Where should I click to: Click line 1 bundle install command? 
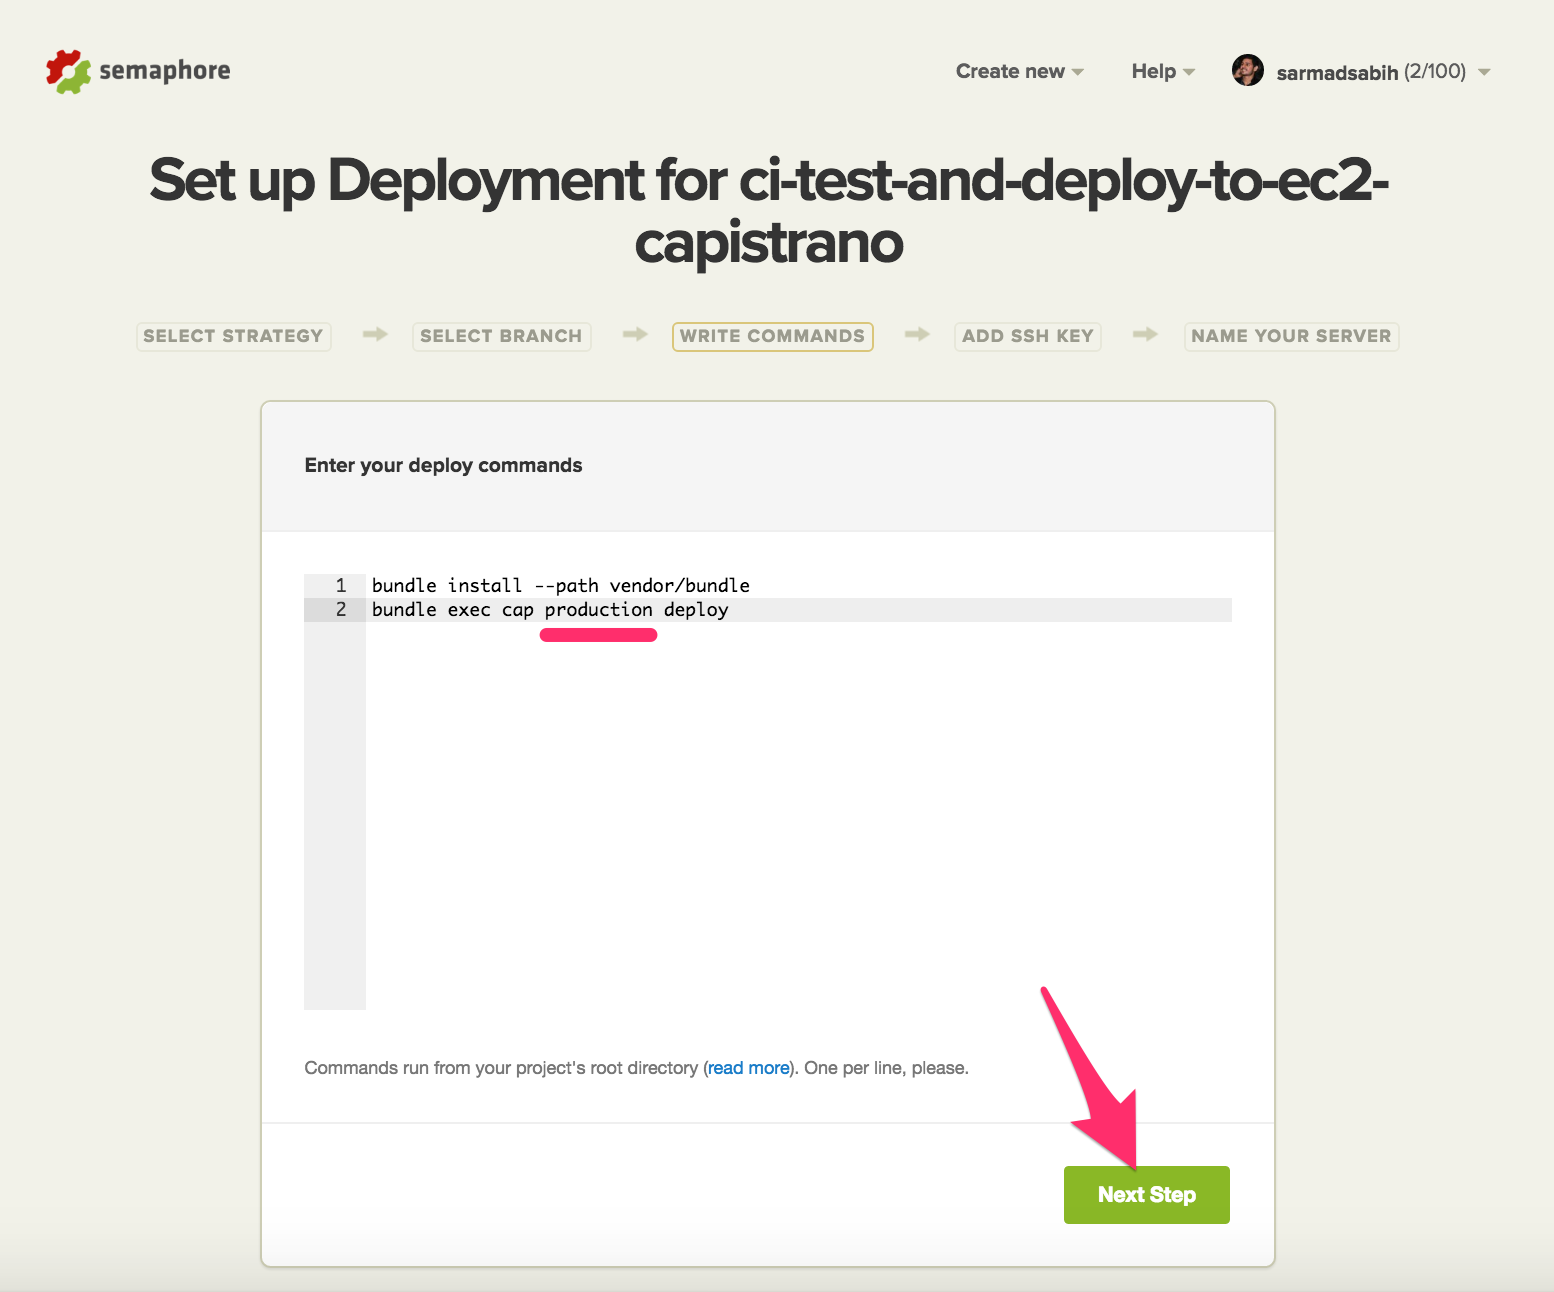(561, 585)
